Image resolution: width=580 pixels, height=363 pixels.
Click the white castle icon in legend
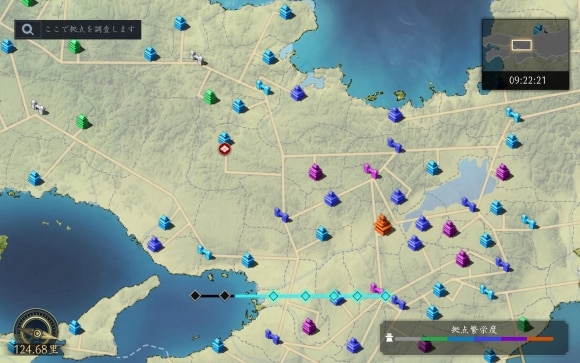click(x=389, y=337)
